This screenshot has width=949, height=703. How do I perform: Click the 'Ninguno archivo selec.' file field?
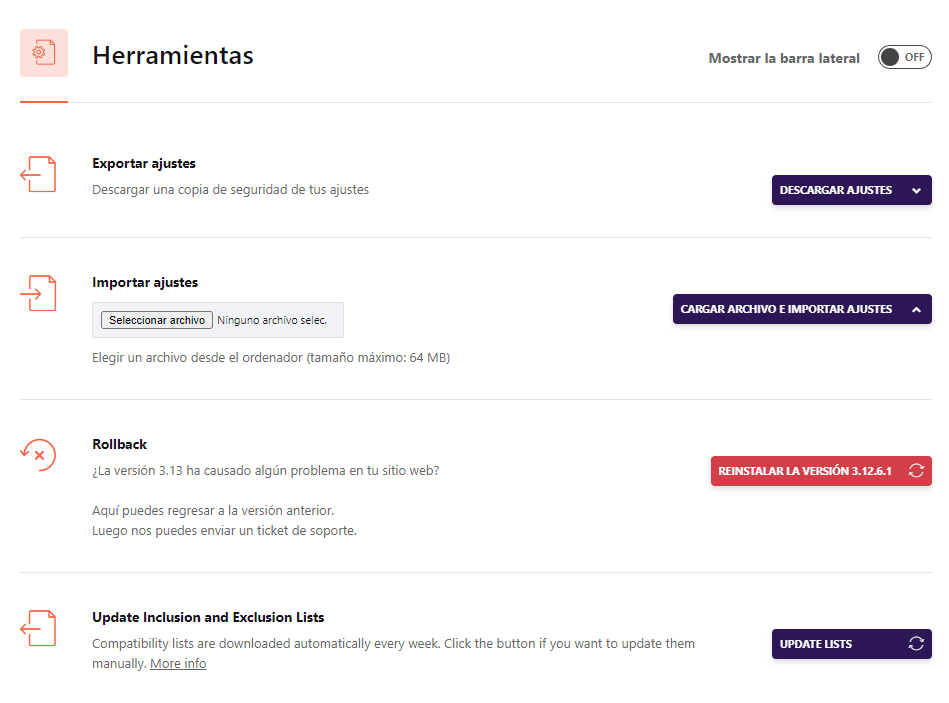272,320
